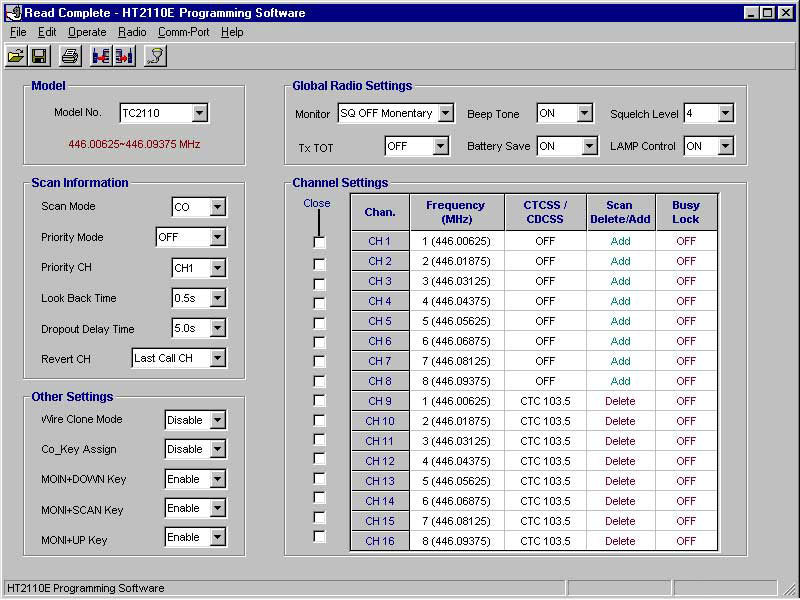Click the CH 3 Scan Add cell
The height and width of the screenshot is (600, 800).
(620, 281)
